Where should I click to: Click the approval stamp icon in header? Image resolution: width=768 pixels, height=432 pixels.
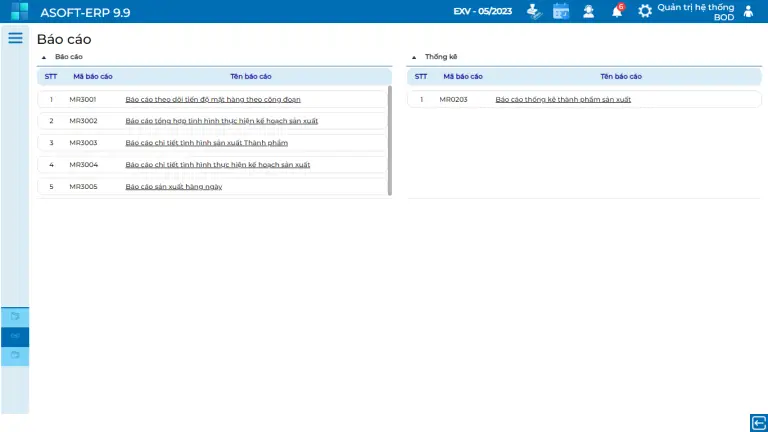(534, 11)
